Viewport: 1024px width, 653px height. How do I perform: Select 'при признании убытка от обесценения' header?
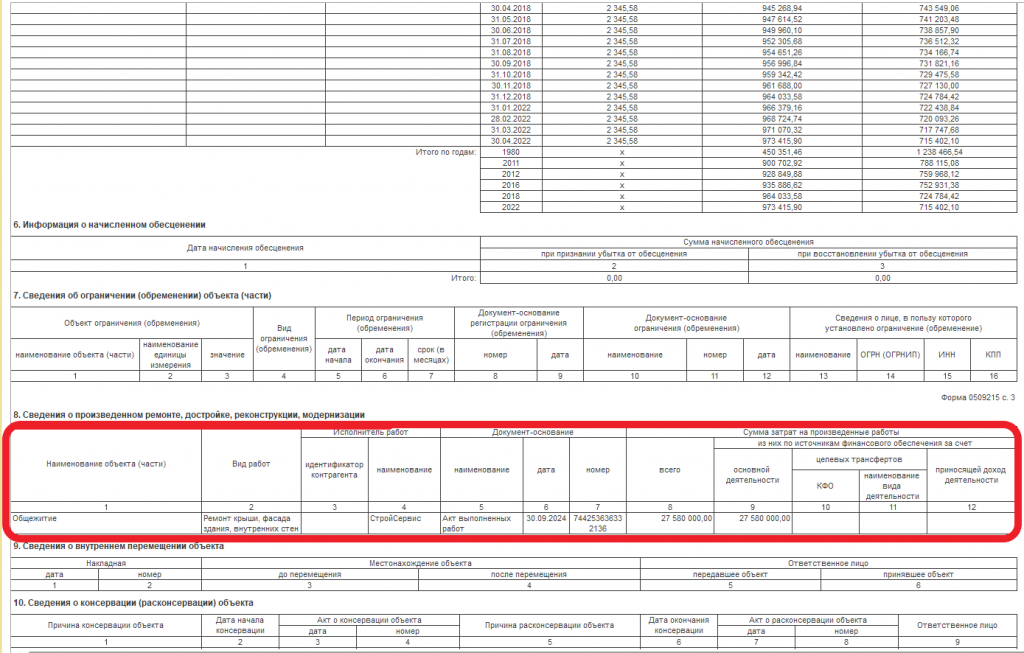pyautogui.click(x=614, y=254)
